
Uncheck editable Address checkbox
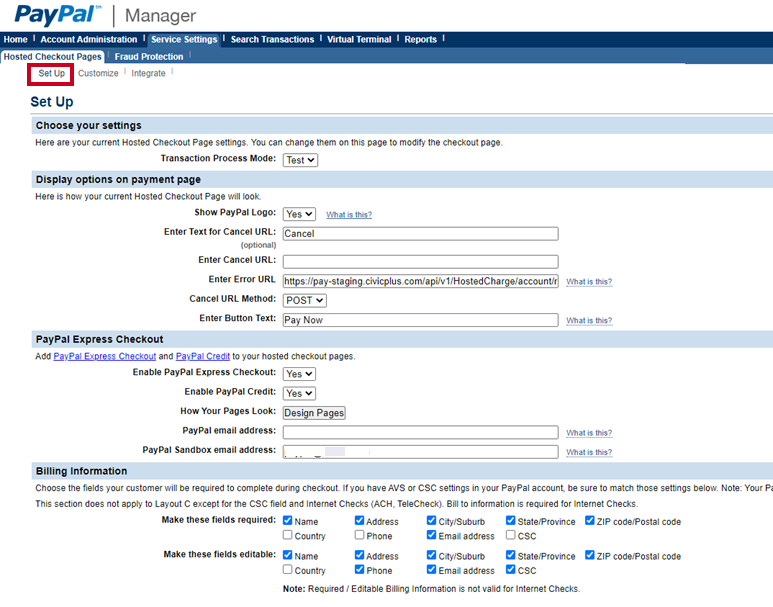[359, 555]
